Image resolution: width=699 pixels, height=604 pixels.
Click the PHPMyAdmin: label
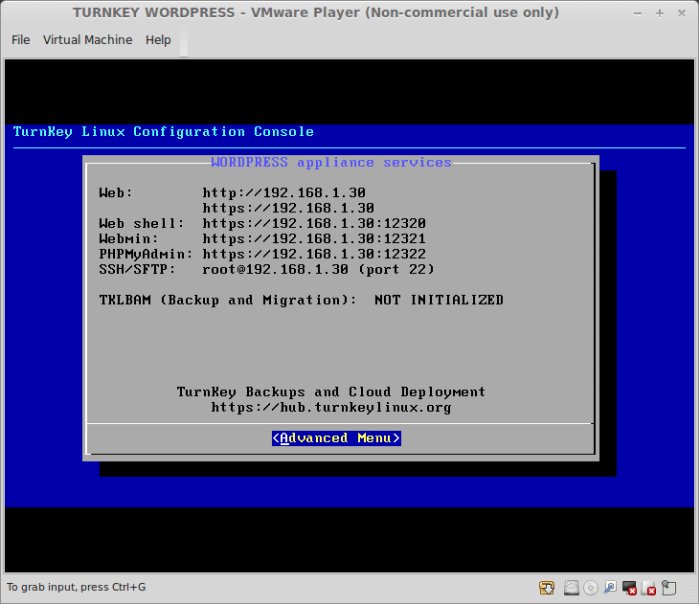pyautogui.click(x=146, y=254)
